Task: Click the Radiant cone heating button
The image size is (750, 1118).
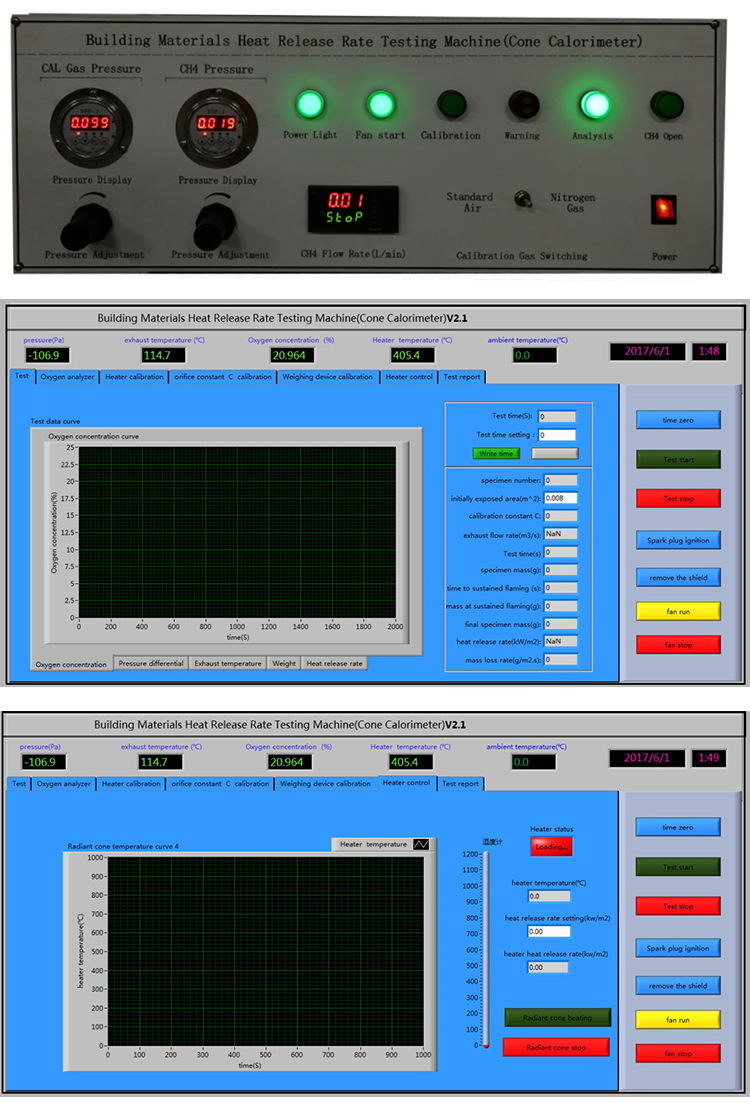Action: tap(556, 1017)
